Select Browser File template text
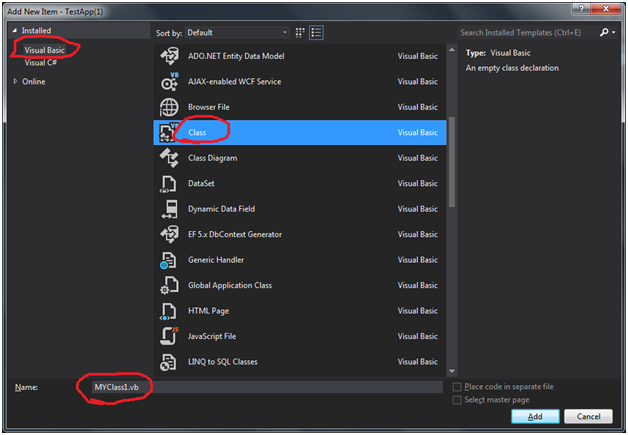Viewport: 628px width, 435px height. [209, 107]
